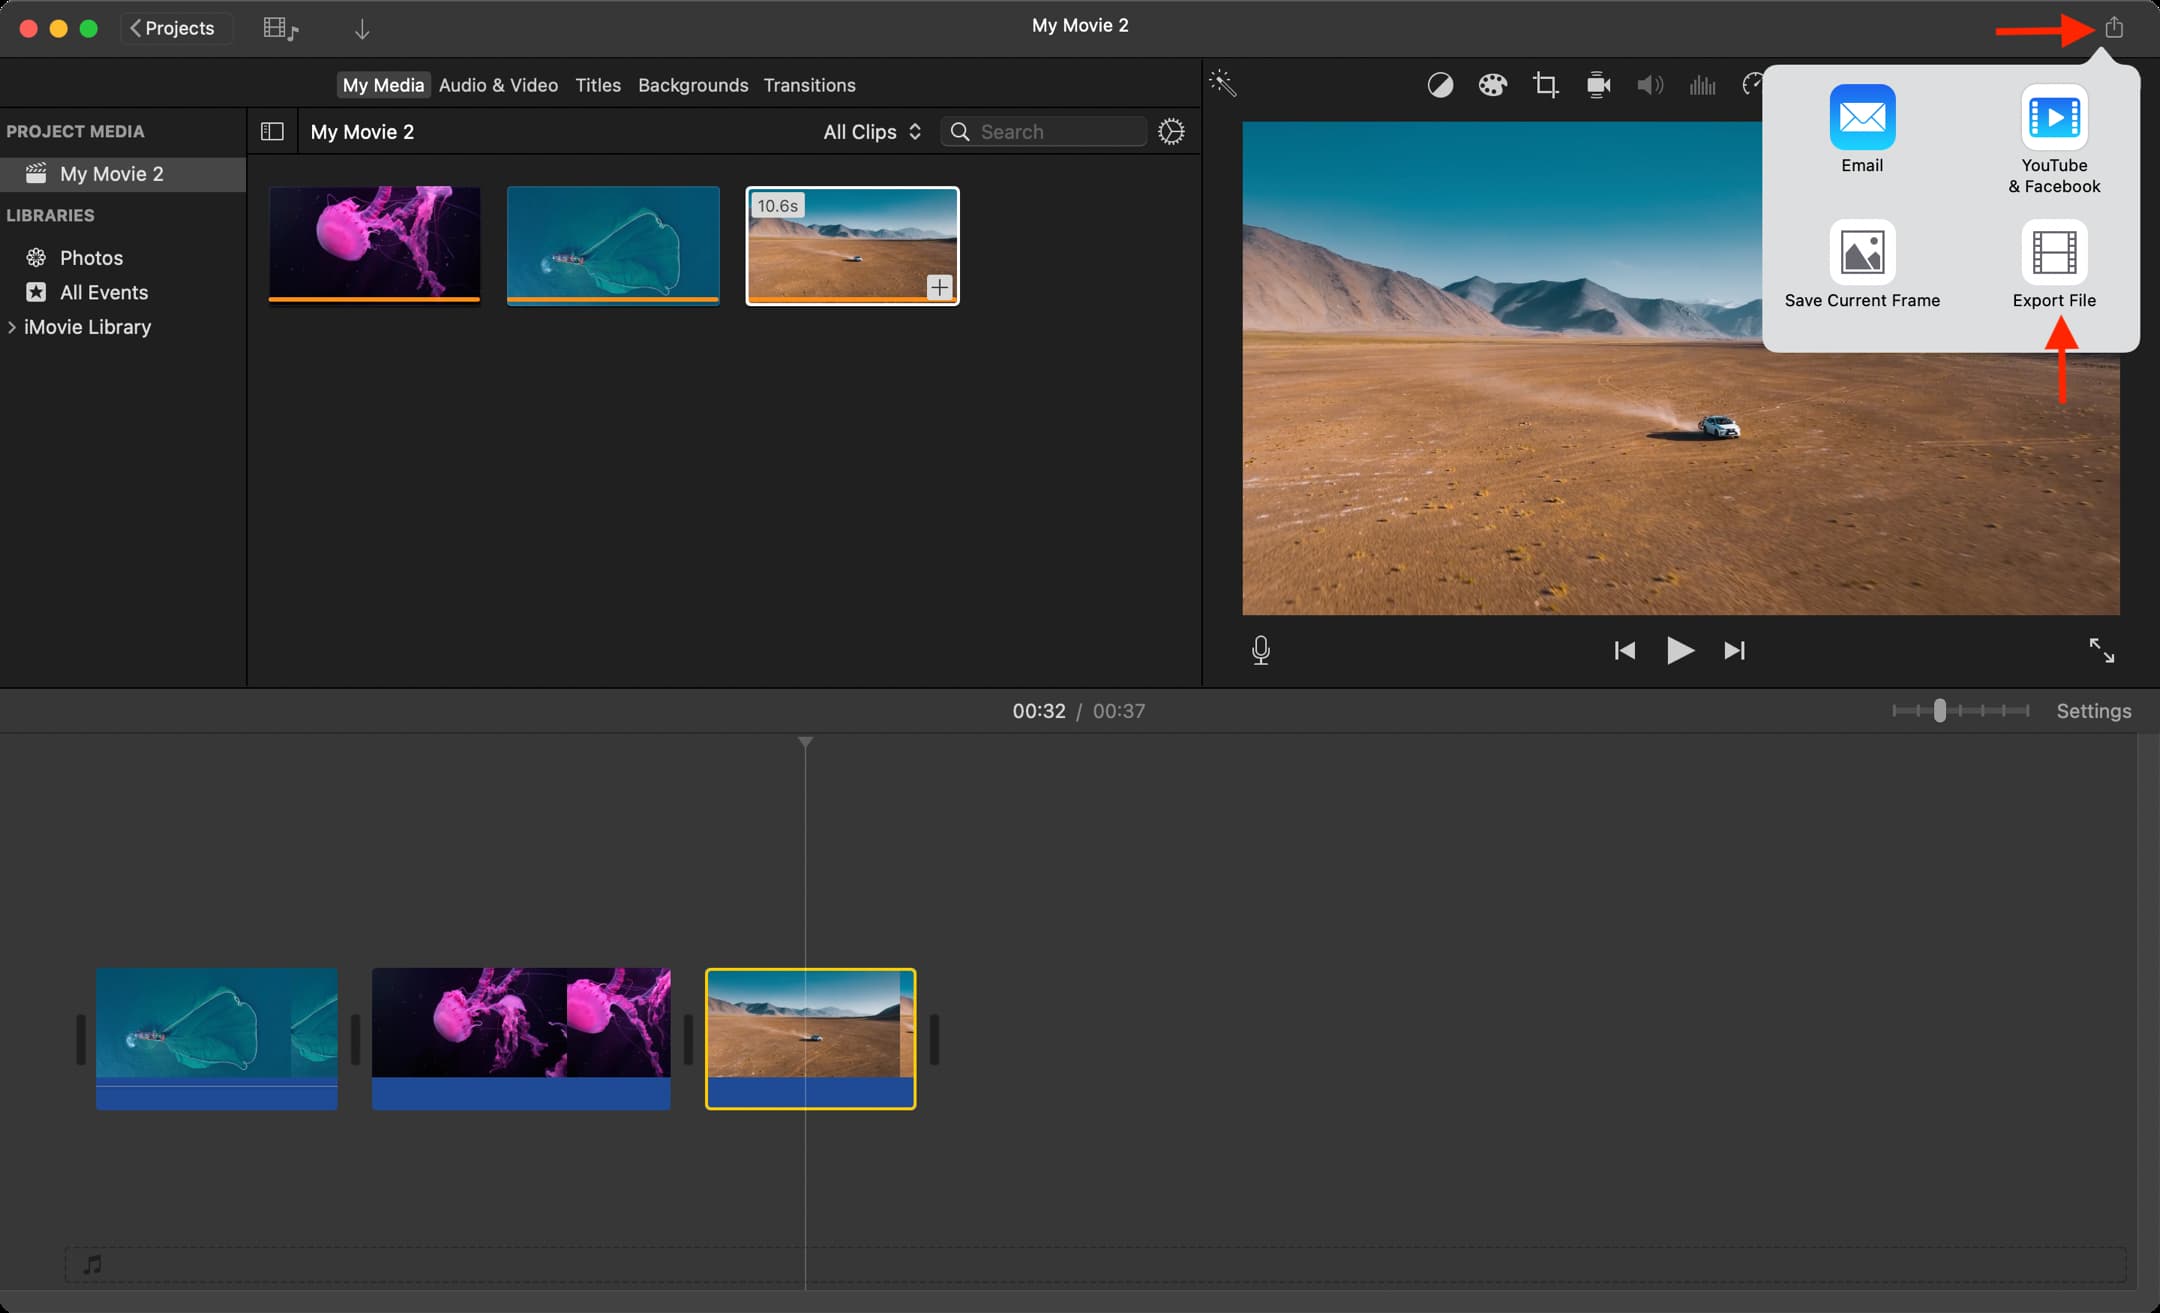The height and width of the screenshot is (1313, 2160).
Task: Select the boat aerial clip in browser
Action: click(x=613, y=245)
